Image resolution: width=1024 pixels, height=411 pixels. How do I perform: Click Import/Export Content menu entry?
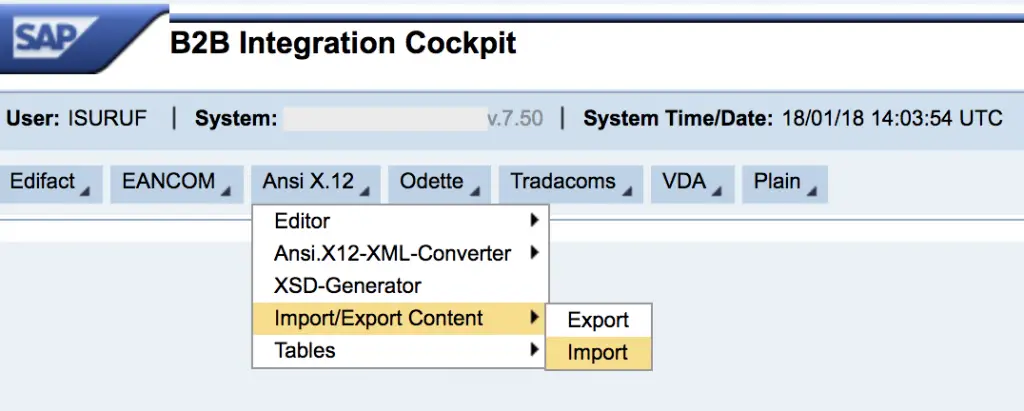(x=400, y=318)
